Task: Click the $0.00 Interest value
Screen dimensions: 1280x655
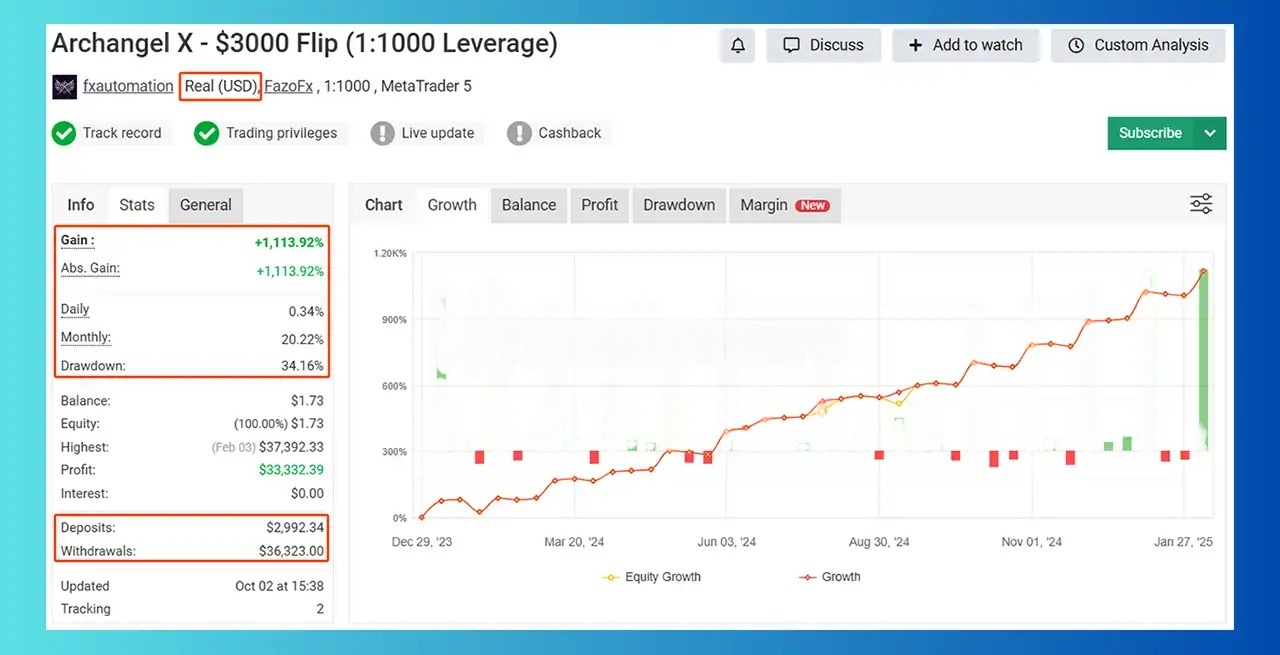Action: pyautogui.click(x=307, y=493)
